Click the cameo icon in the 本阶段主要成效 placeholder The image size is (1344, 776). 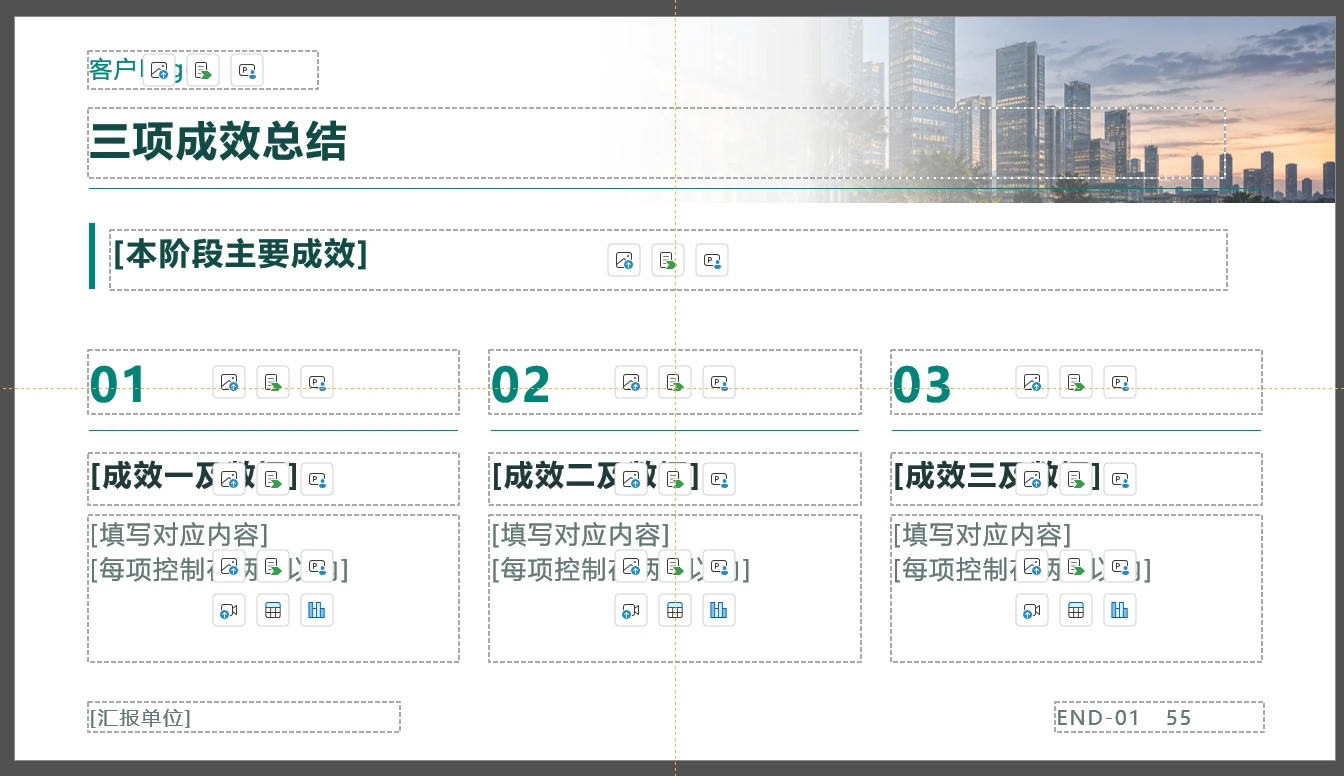pos(712,260)
